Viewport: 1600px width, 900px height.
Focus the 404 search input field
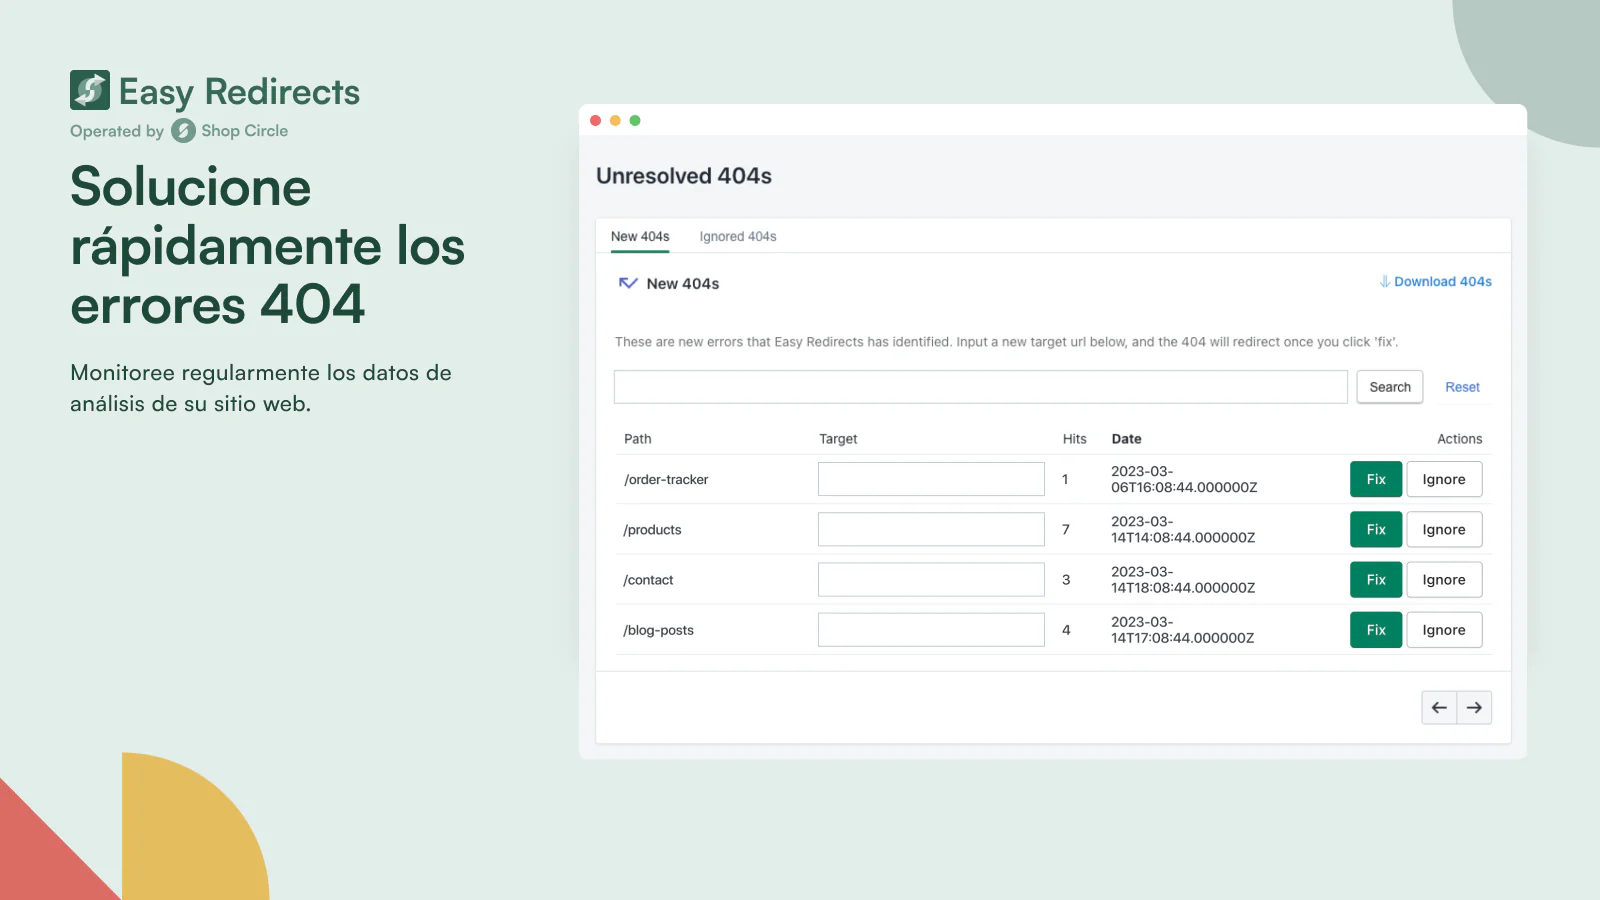[981, 387]
